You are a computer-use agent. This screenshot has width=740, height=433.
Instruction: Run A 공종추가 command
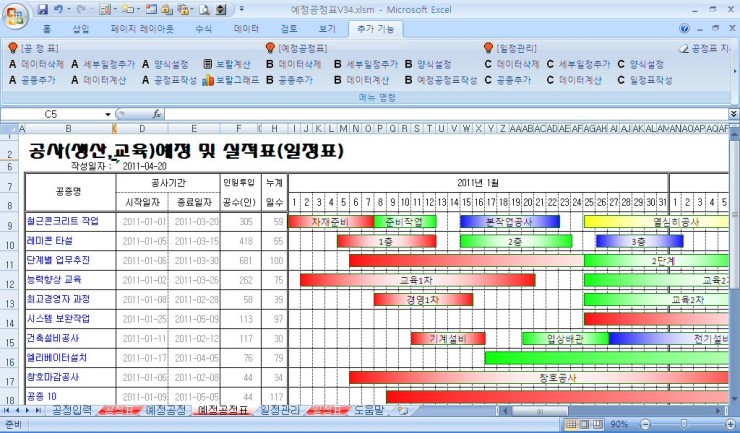(x=32, y=80)
